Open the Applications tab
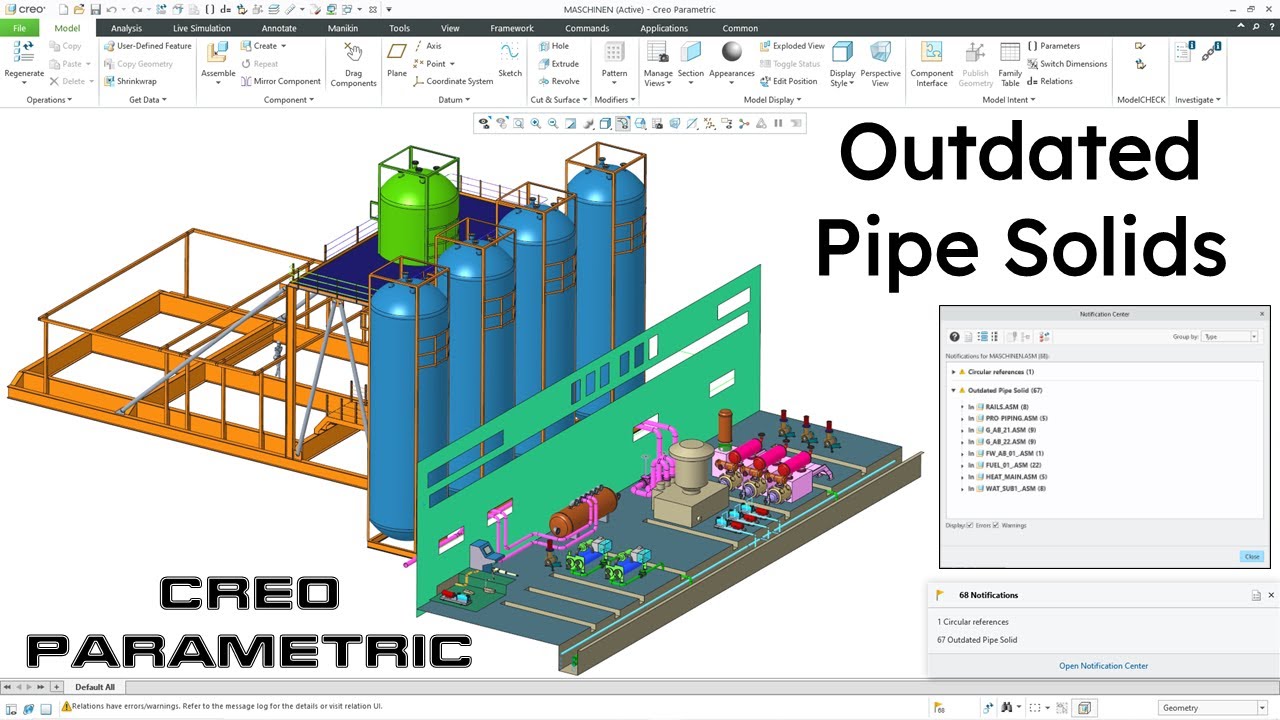This screenshot has height=720, width=1280. pyautogui.click(x=664, y=28)
